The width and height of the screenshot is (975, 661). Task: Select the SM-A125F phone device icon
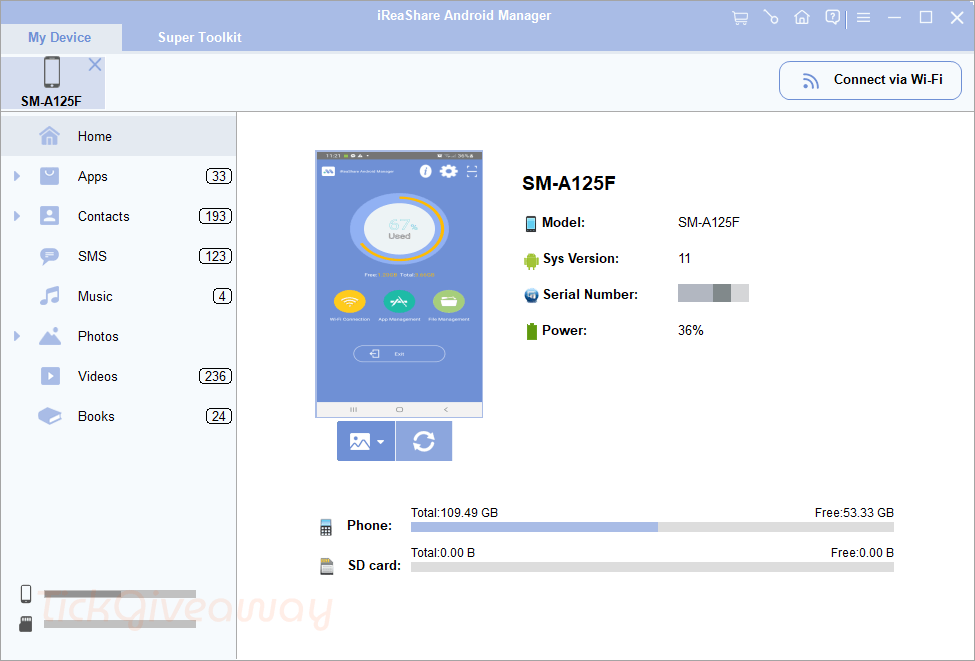52,72
